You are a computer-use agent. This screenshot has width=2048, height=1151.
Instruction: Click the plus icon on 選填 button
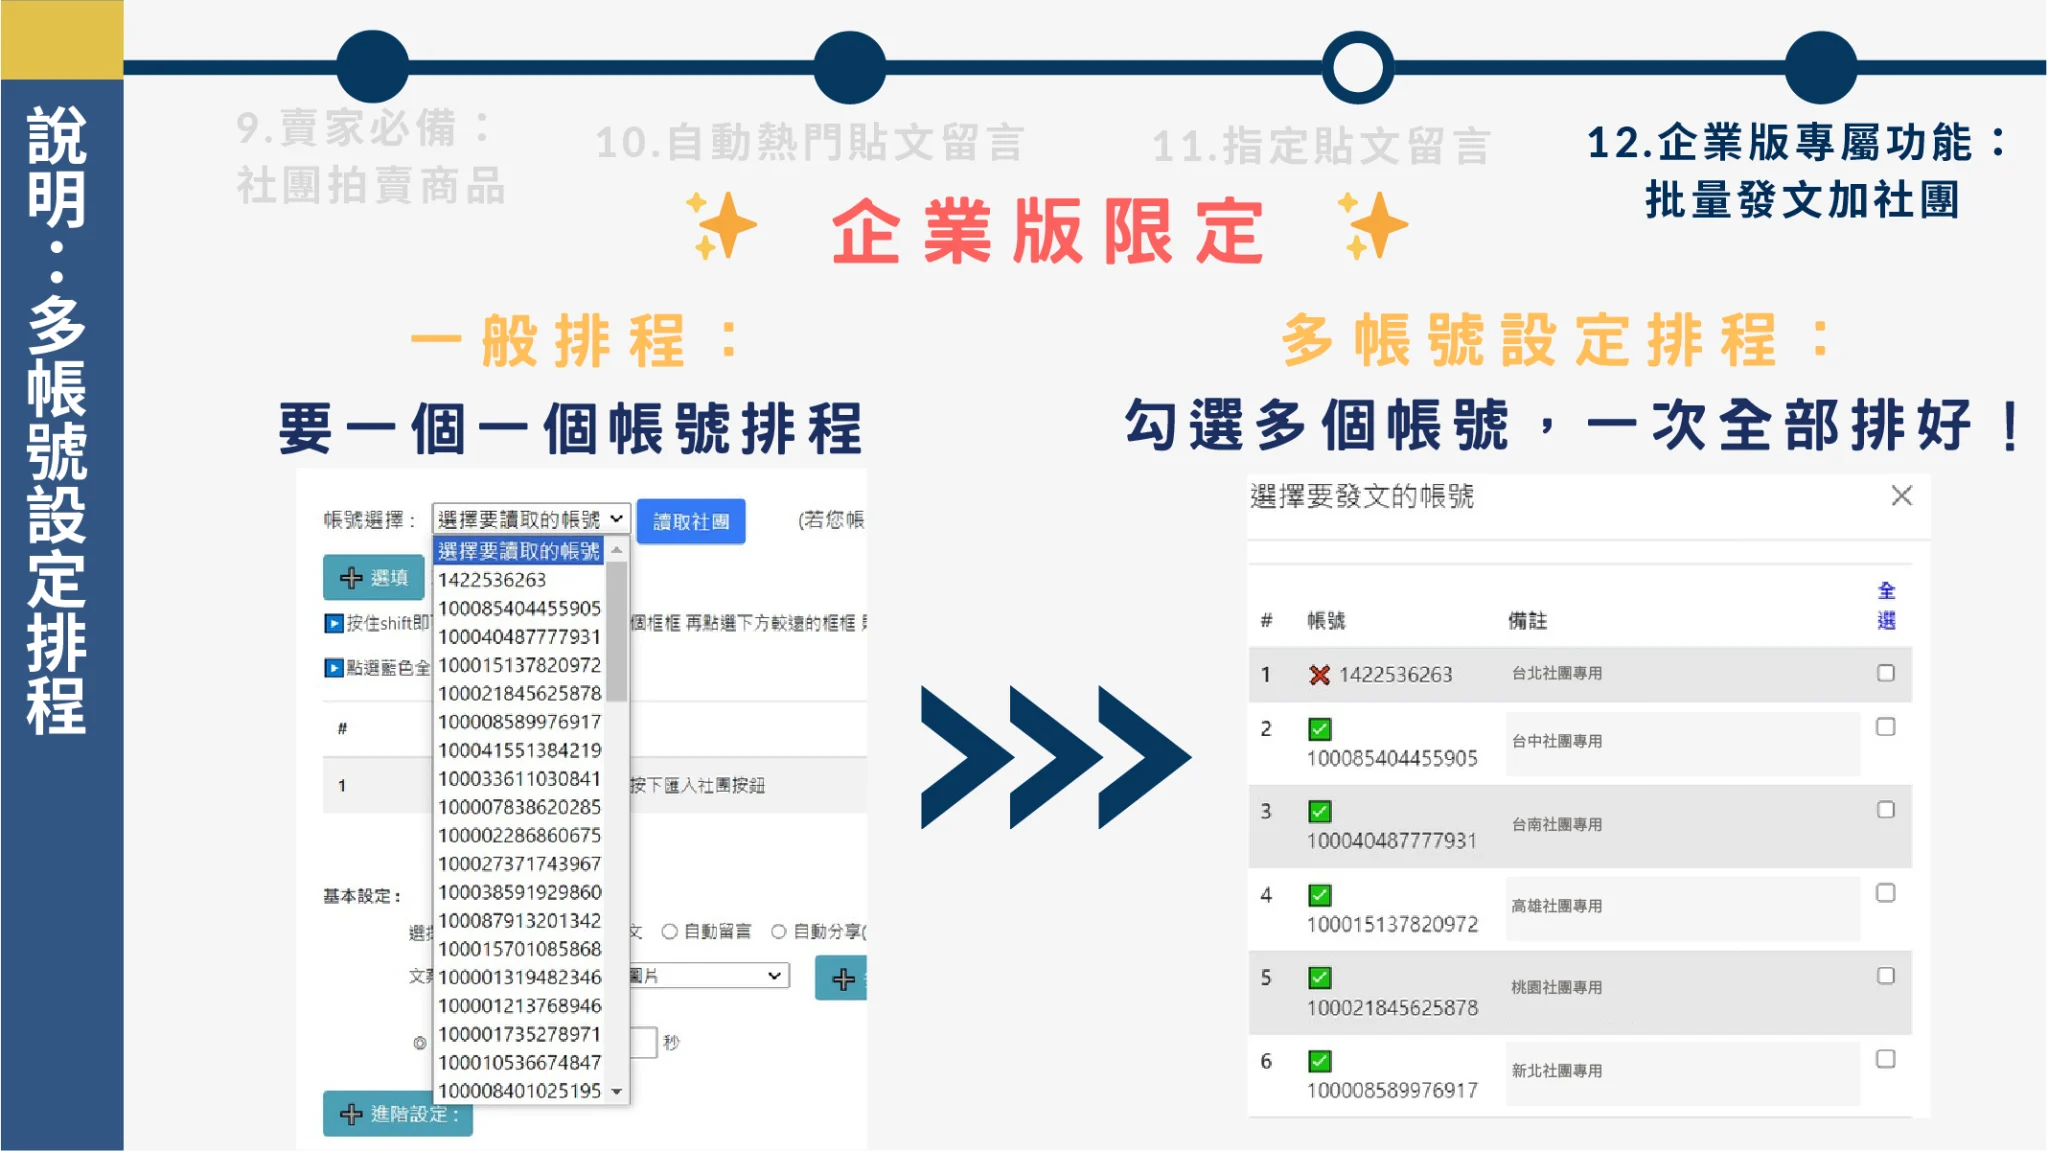(x=351, y=578)
